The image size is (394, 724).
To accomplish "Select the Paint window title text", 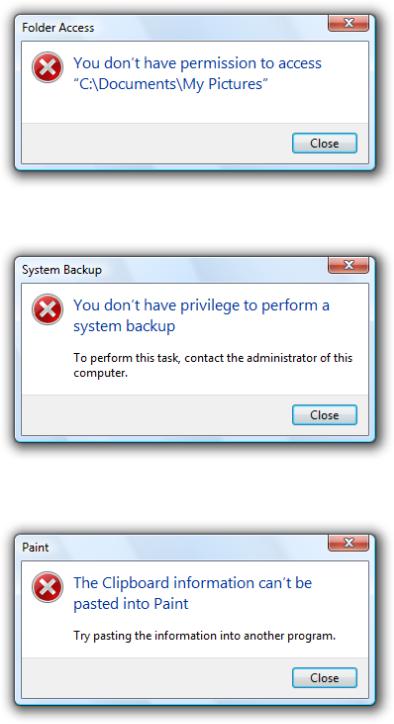I will pos(36,548).
